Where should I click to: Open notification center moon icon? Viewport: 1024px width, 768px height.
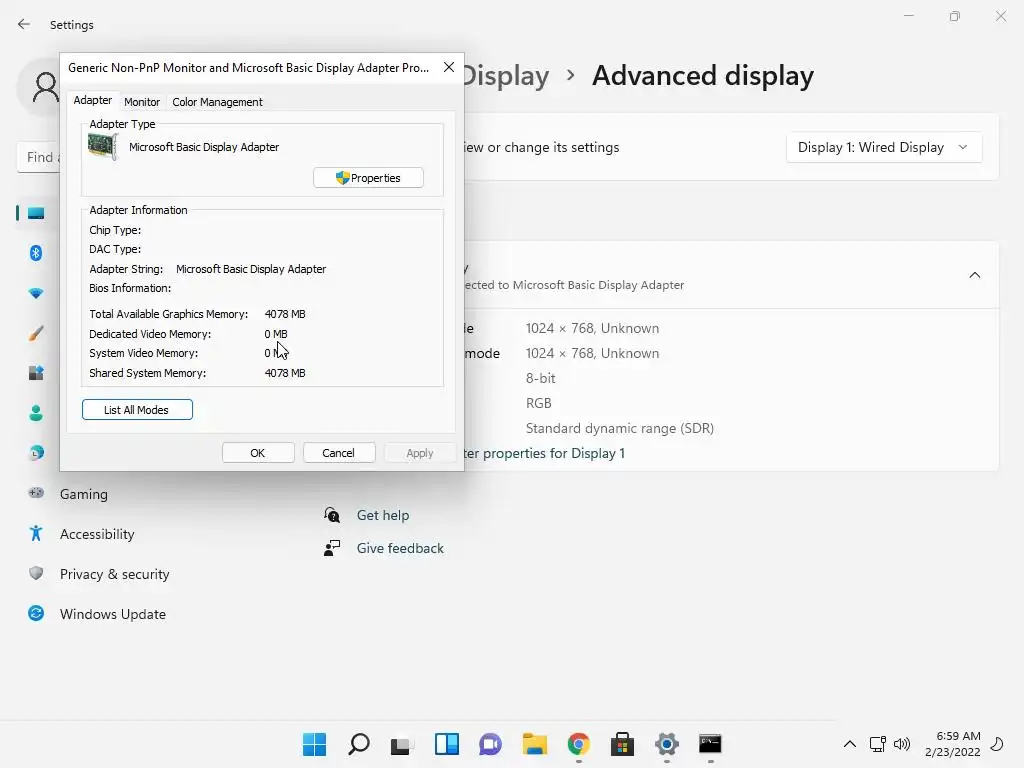(997, 744)
